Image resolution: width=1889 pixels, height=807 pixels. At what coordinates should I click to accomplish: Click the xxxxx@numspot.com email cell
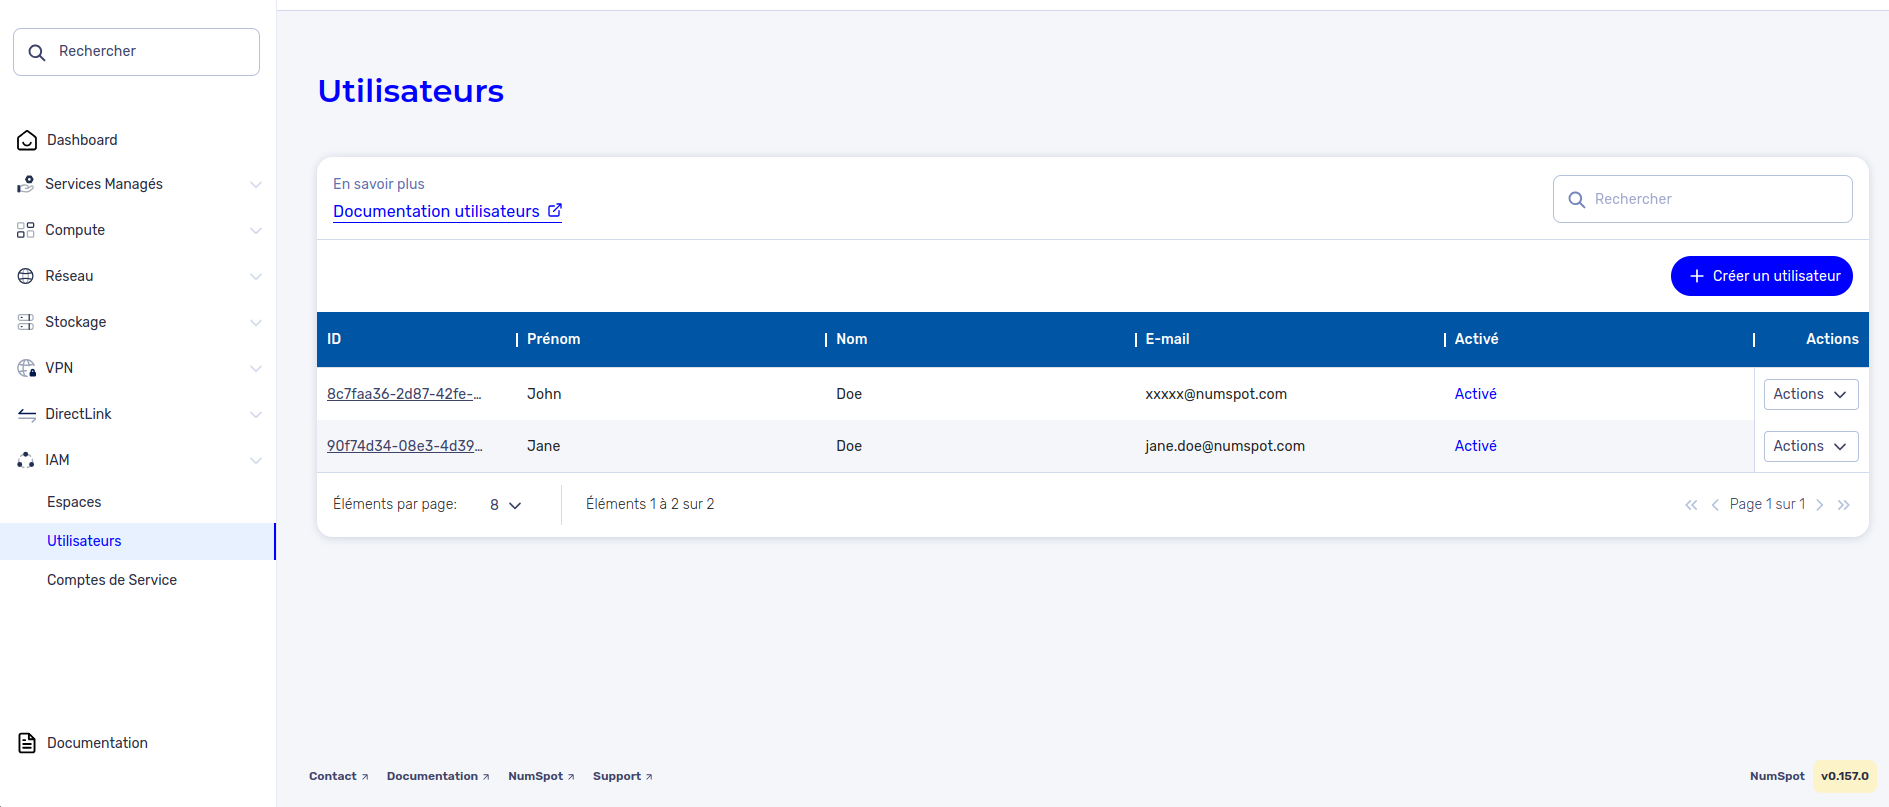click(1216, 394)
